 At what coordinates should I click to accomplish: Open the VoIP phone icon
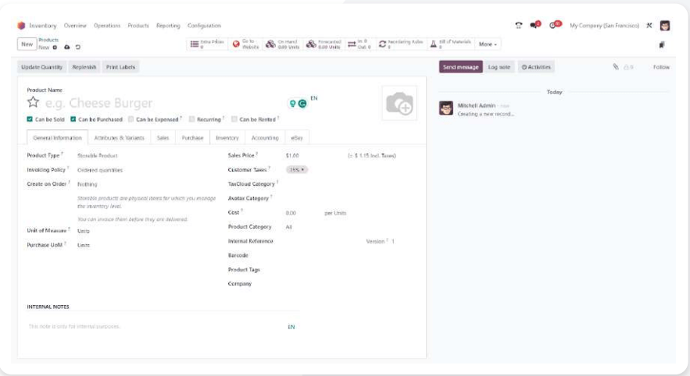tap(518, 26)
